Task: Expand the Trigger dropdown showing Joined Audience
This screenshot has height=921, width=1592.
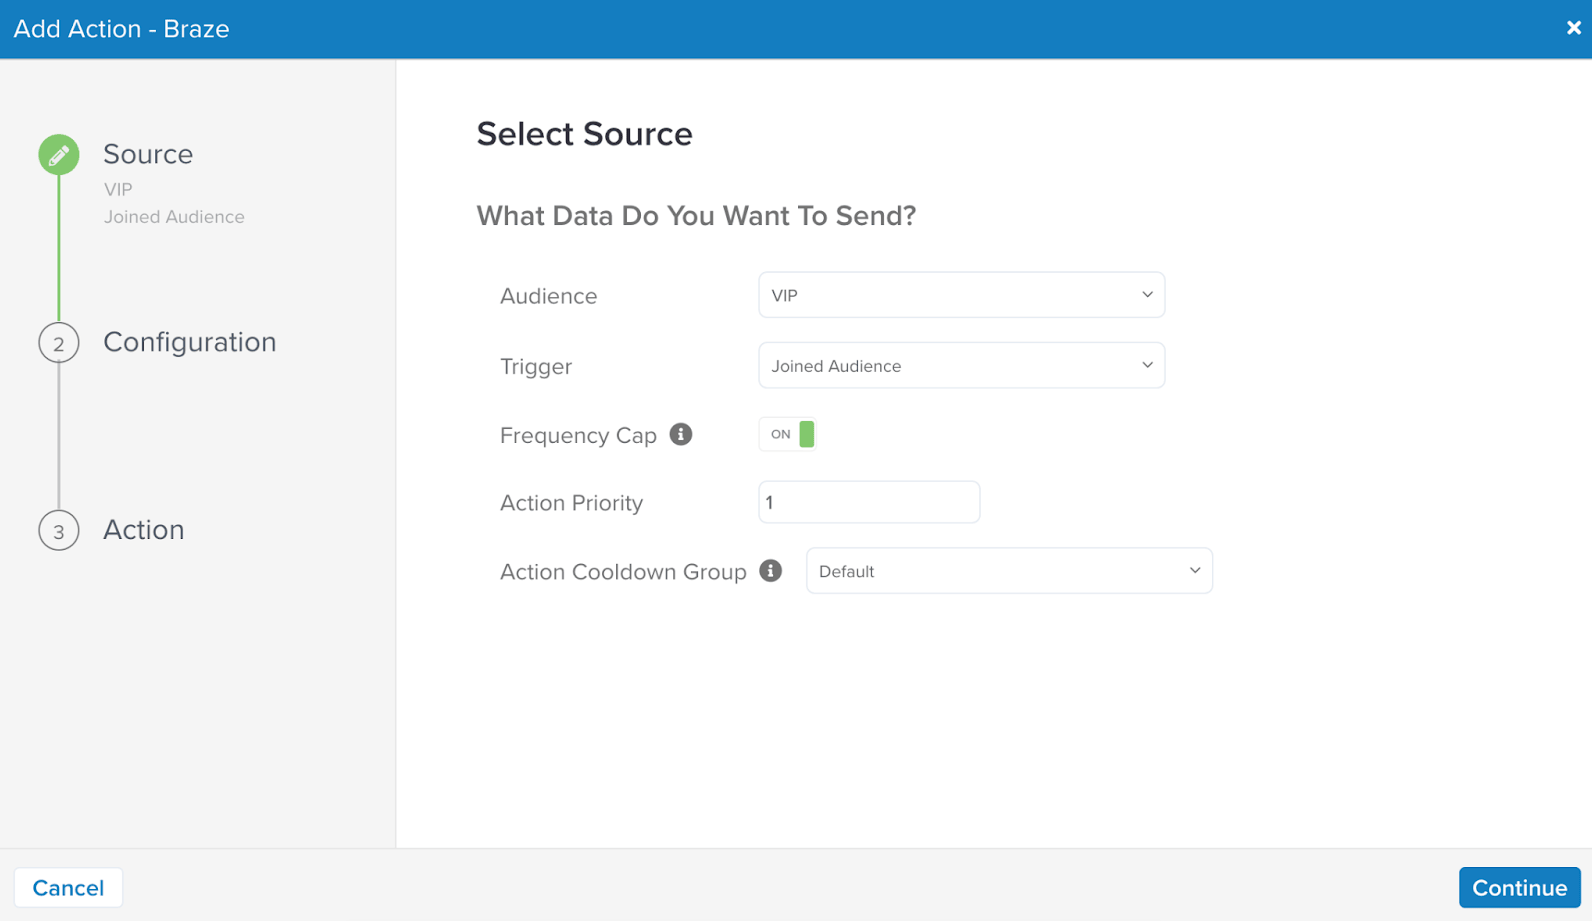Action: 961,366
